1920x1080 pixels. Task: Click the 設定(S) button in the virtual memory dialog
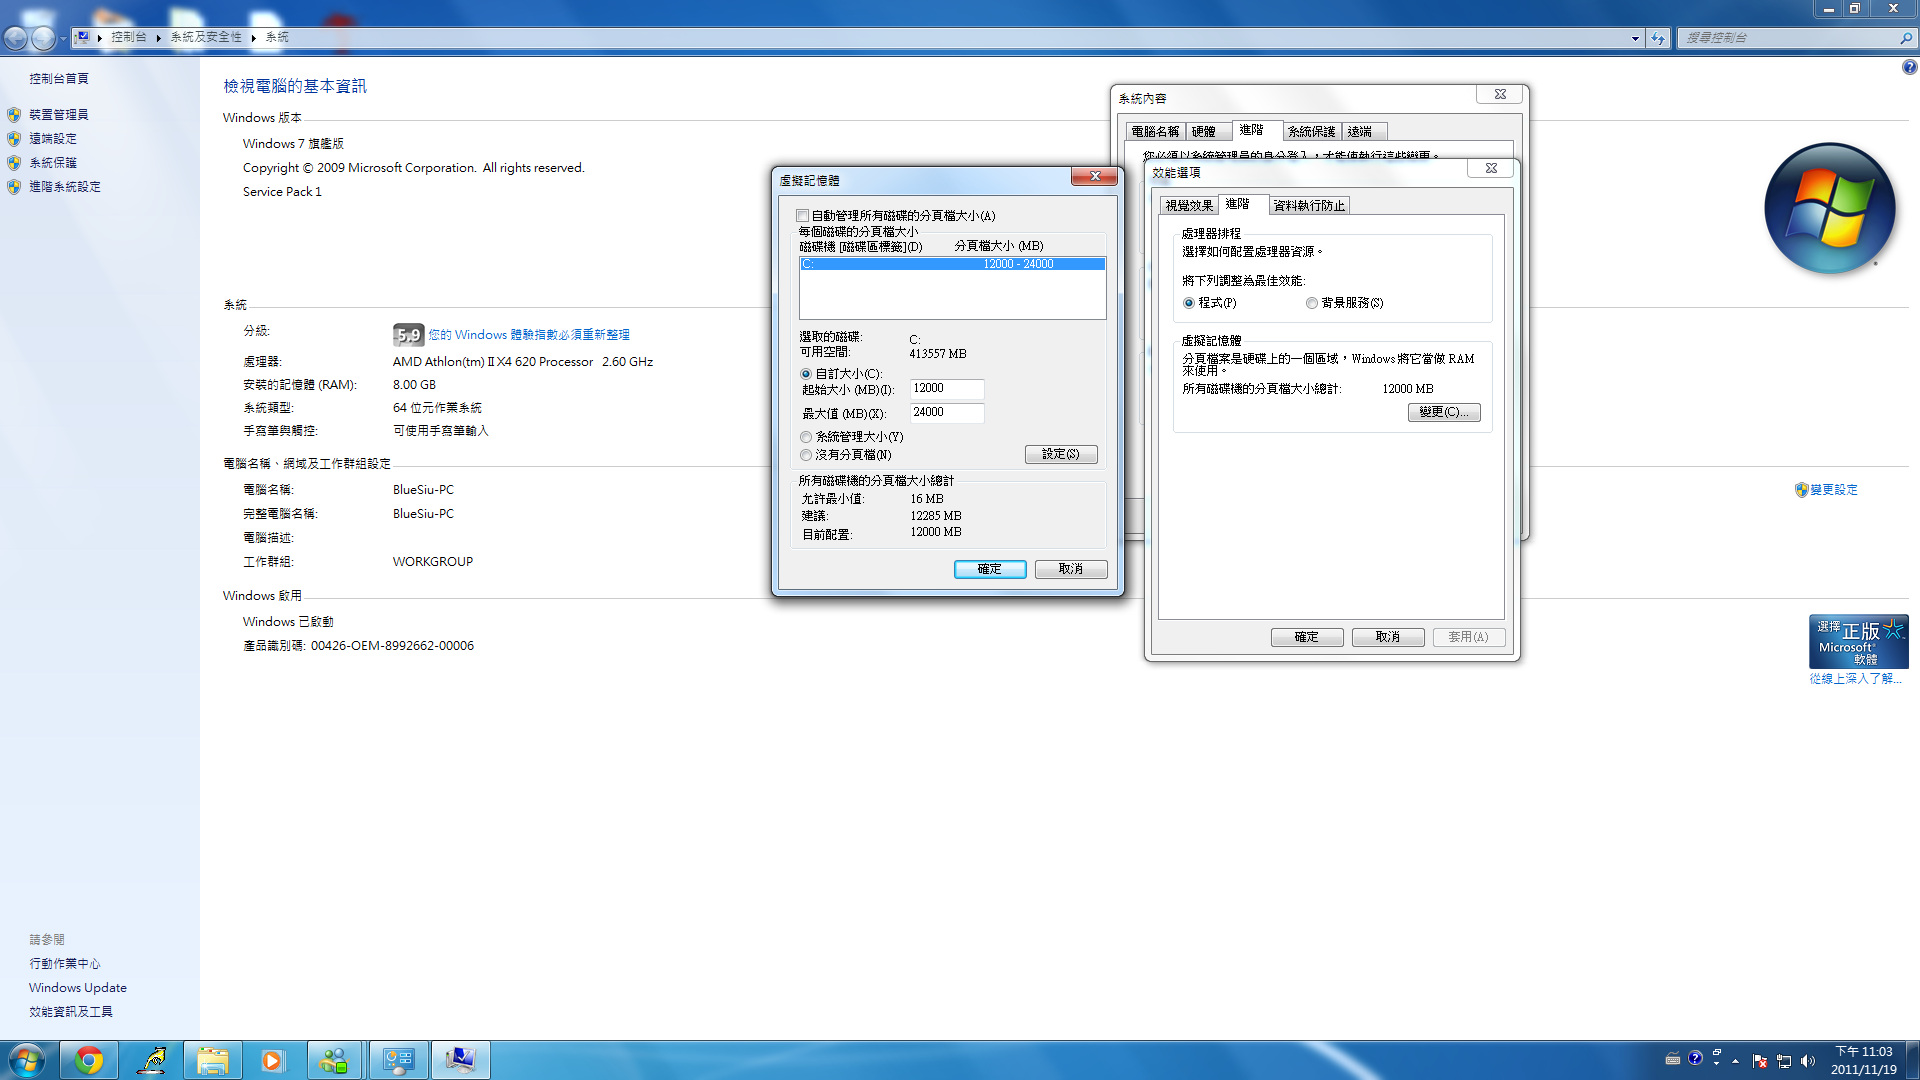click(1060, 454)
